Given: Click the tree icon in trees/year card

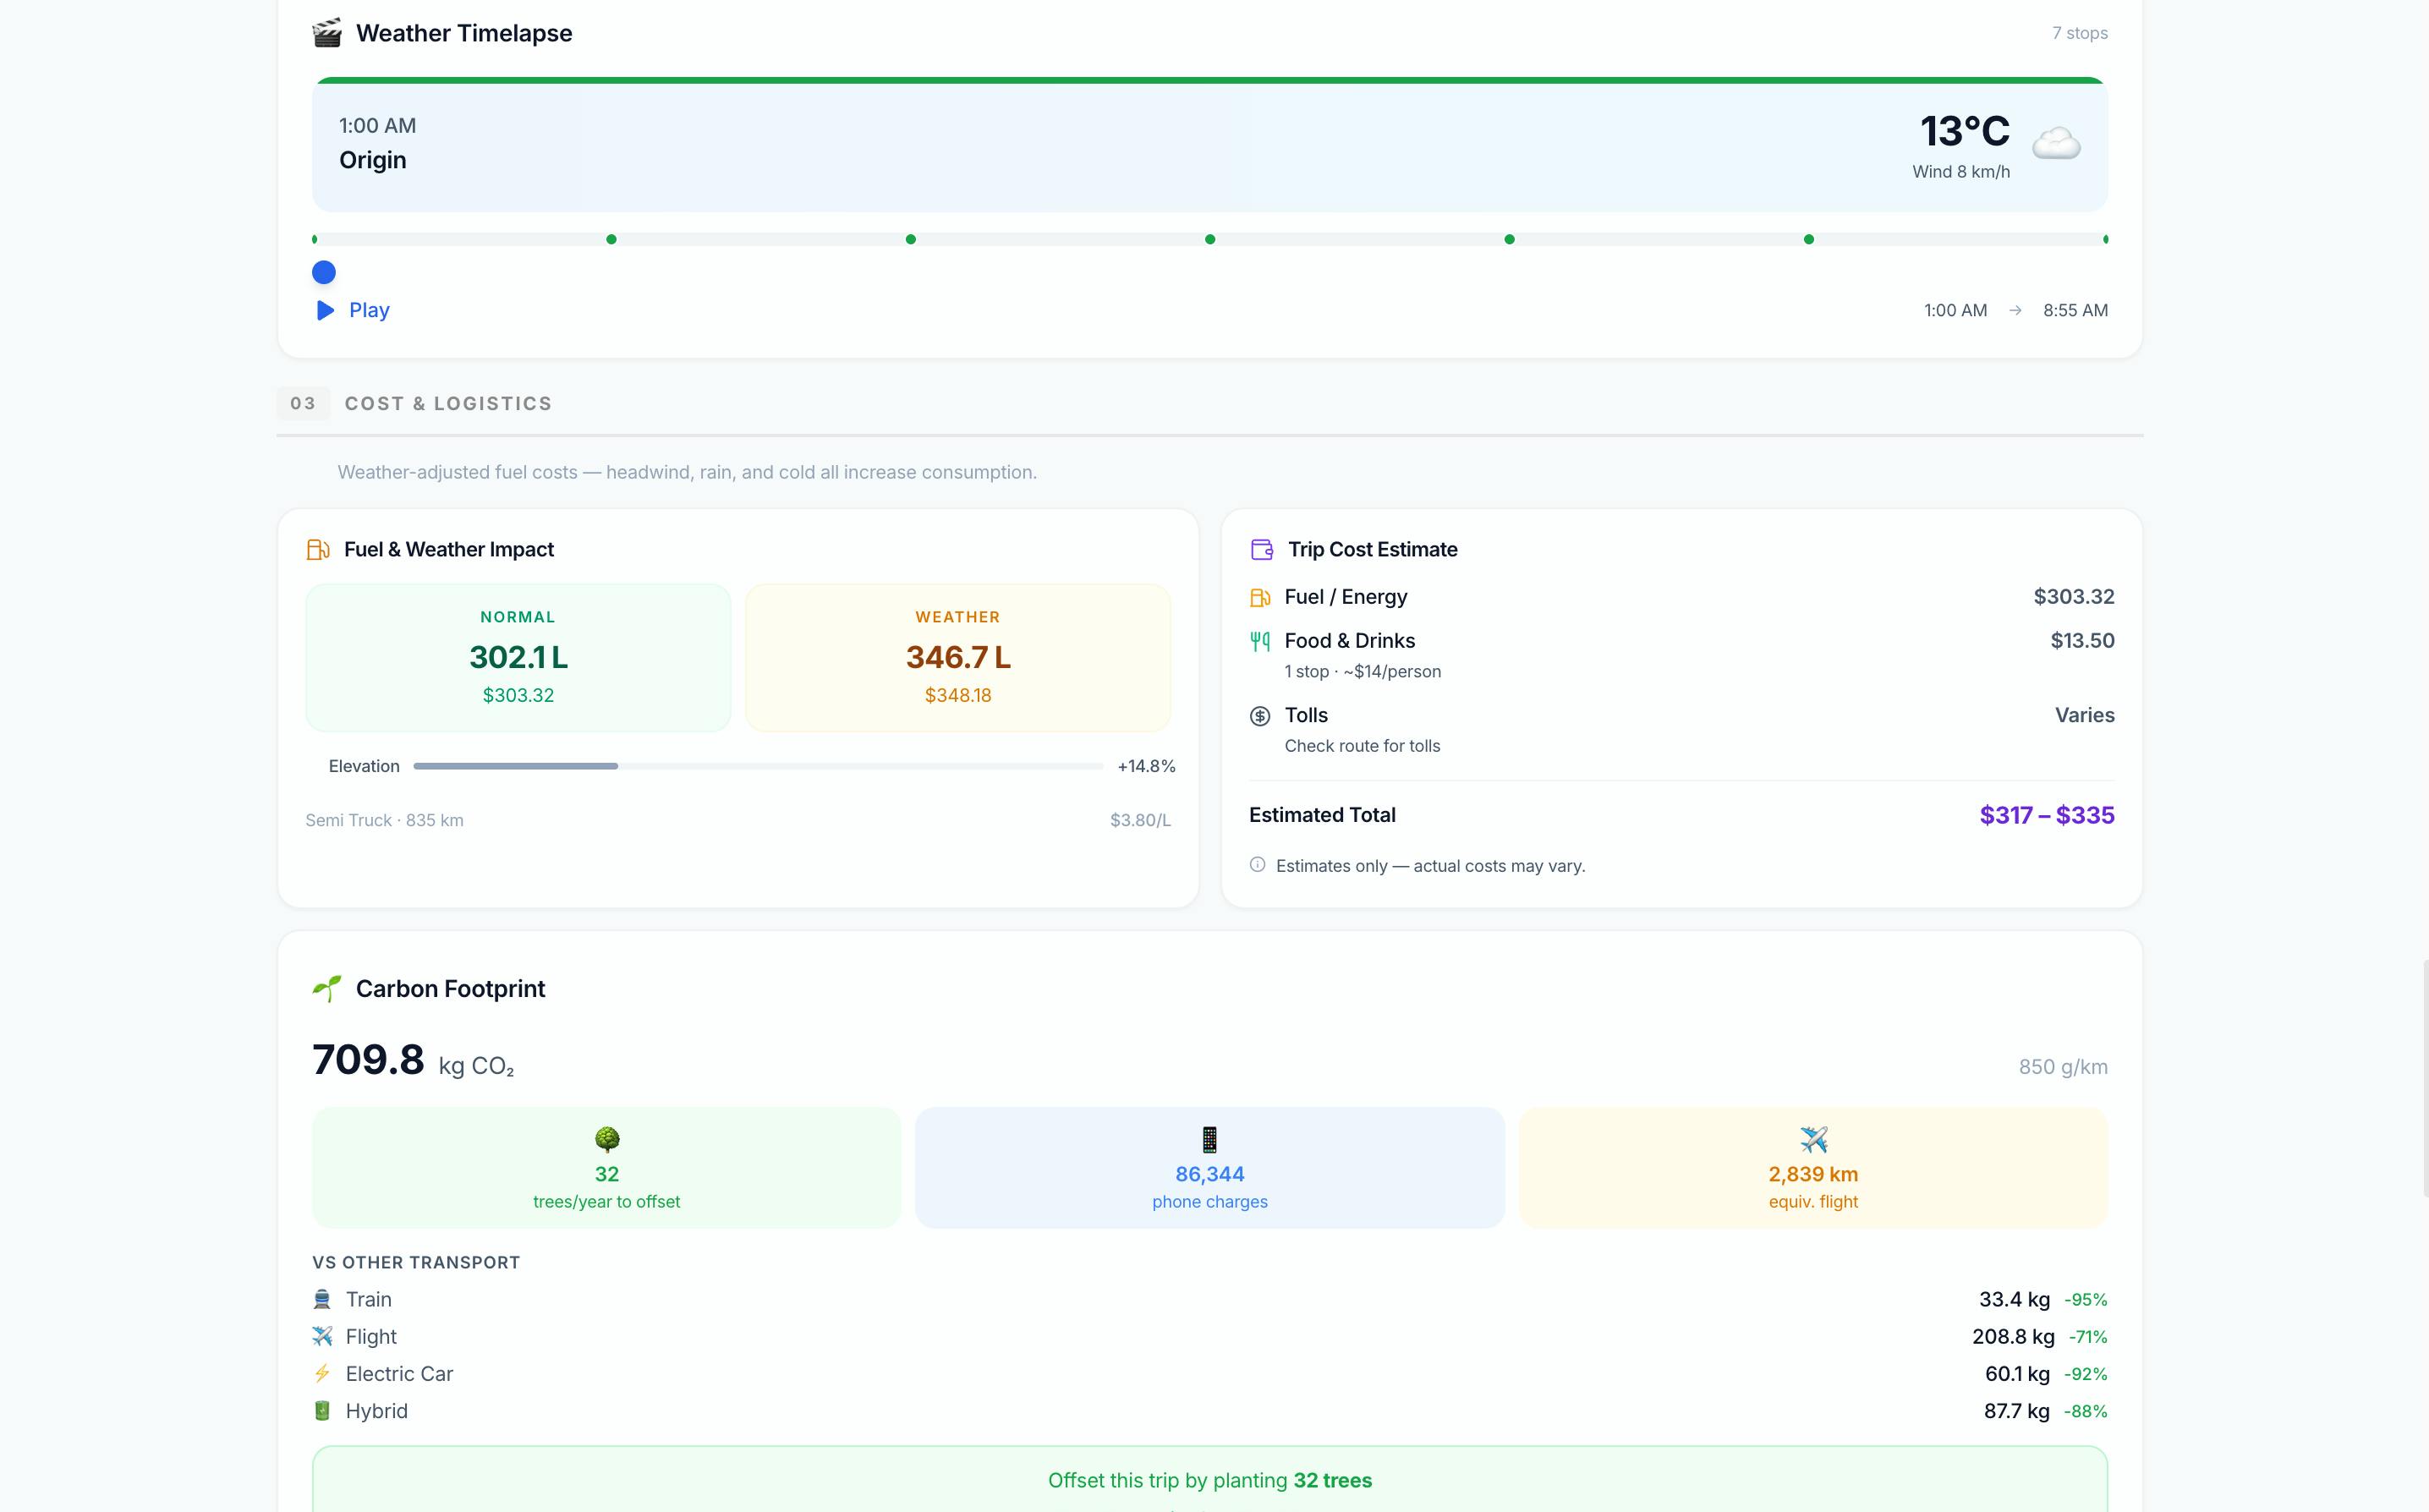Looking at the screenshot, I should click(607, 1139).
